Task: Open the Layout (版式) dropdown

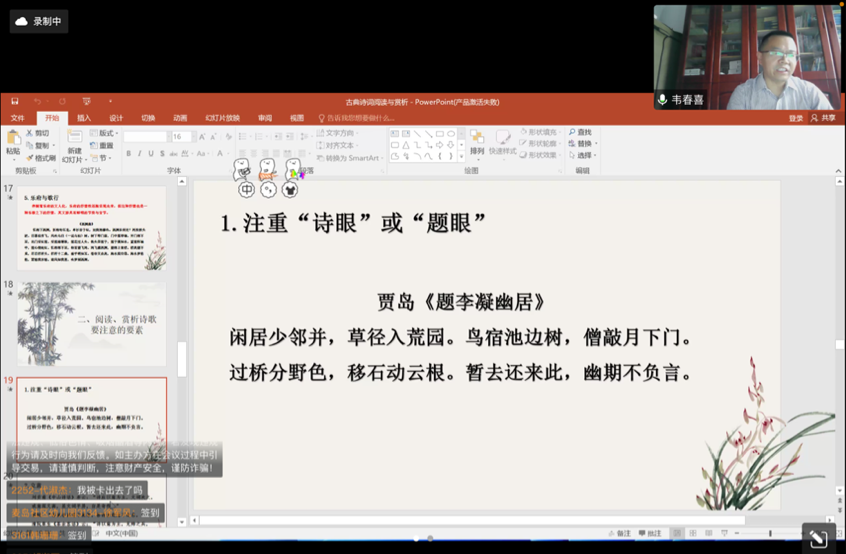Action: click(106, 133)
